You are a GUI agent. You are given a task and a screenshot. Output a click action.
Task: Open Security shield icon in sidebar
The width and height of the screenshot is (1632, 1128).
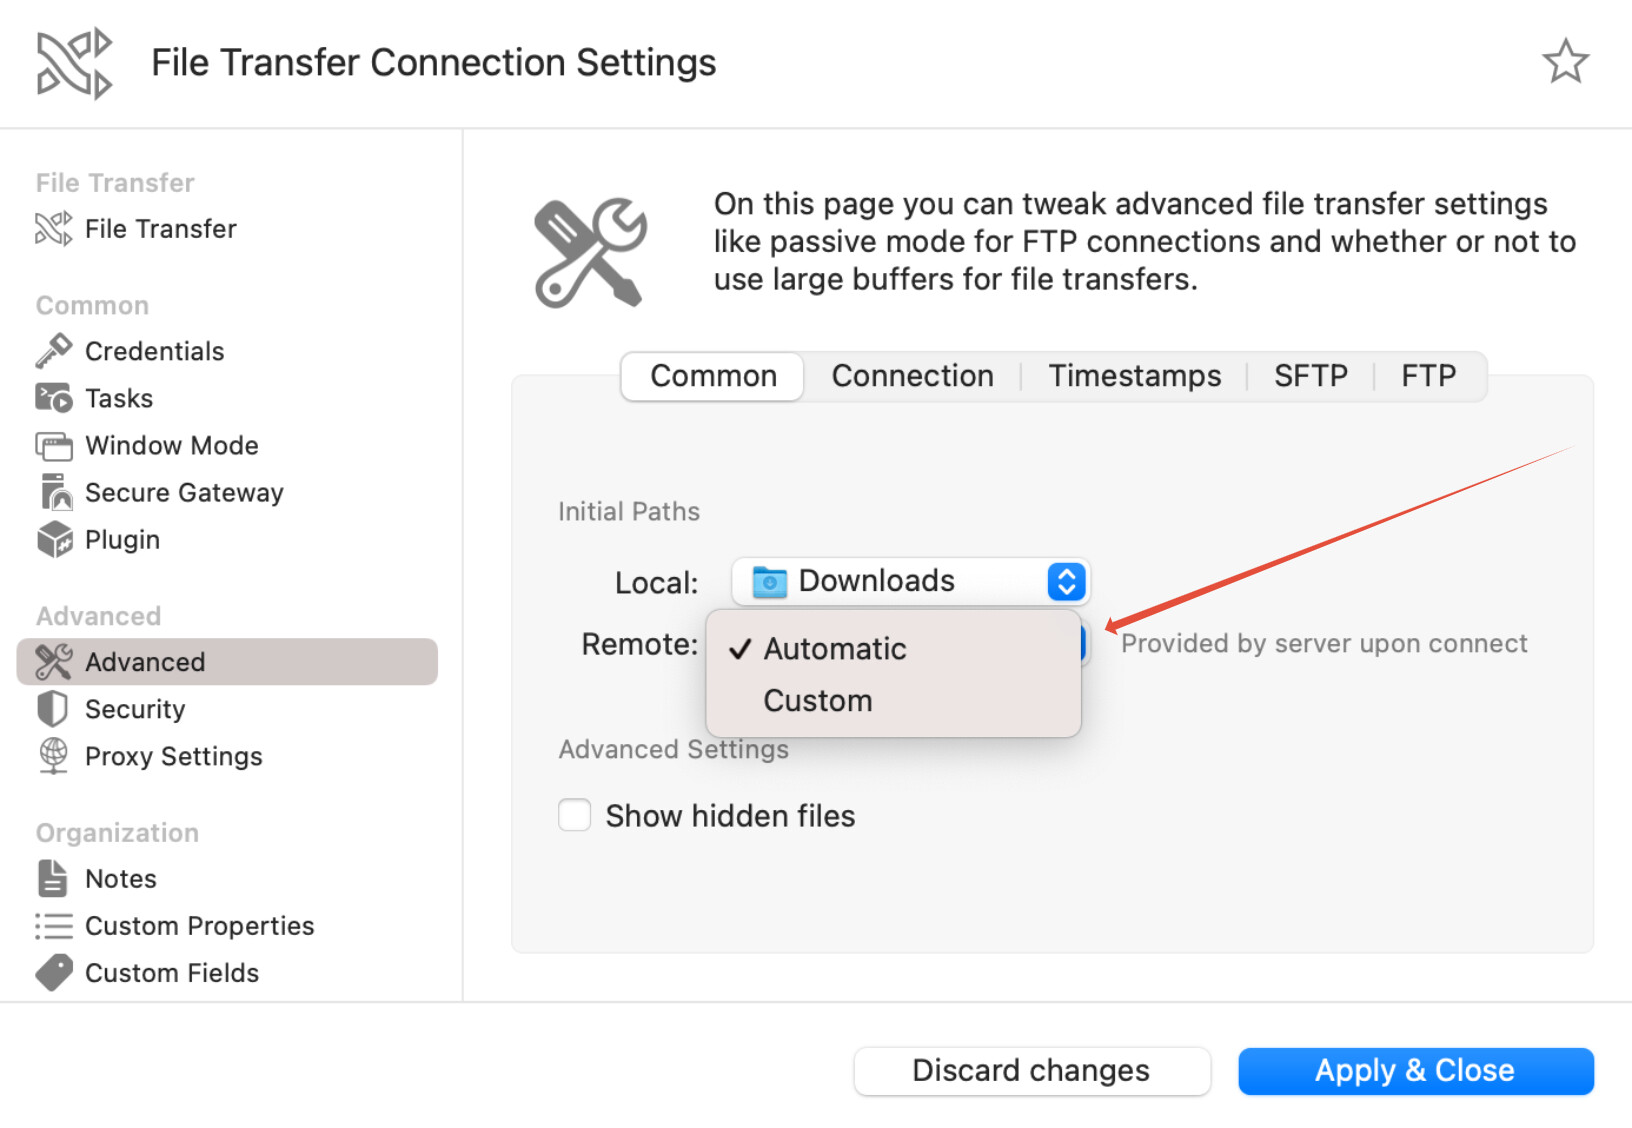pos(54,709)
